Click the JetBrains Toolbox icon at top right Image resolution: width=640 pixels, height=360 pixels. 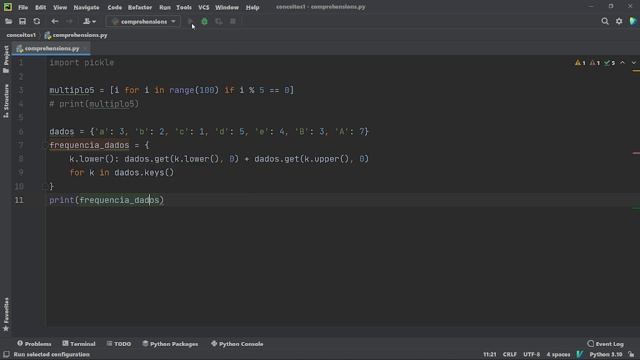(x=633, y=21)
